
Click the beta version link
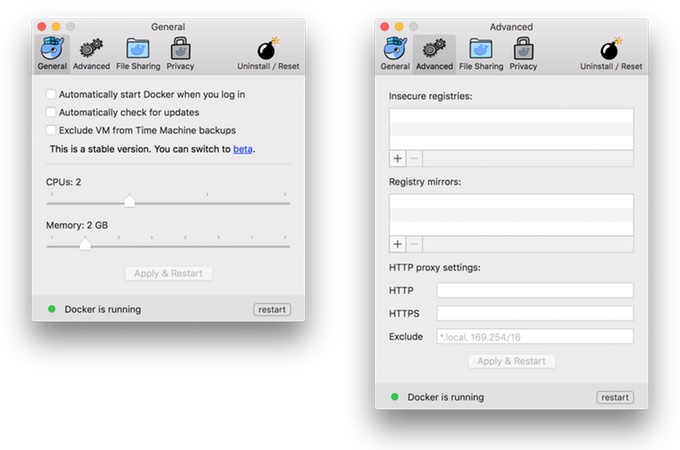tap(243, 149)
